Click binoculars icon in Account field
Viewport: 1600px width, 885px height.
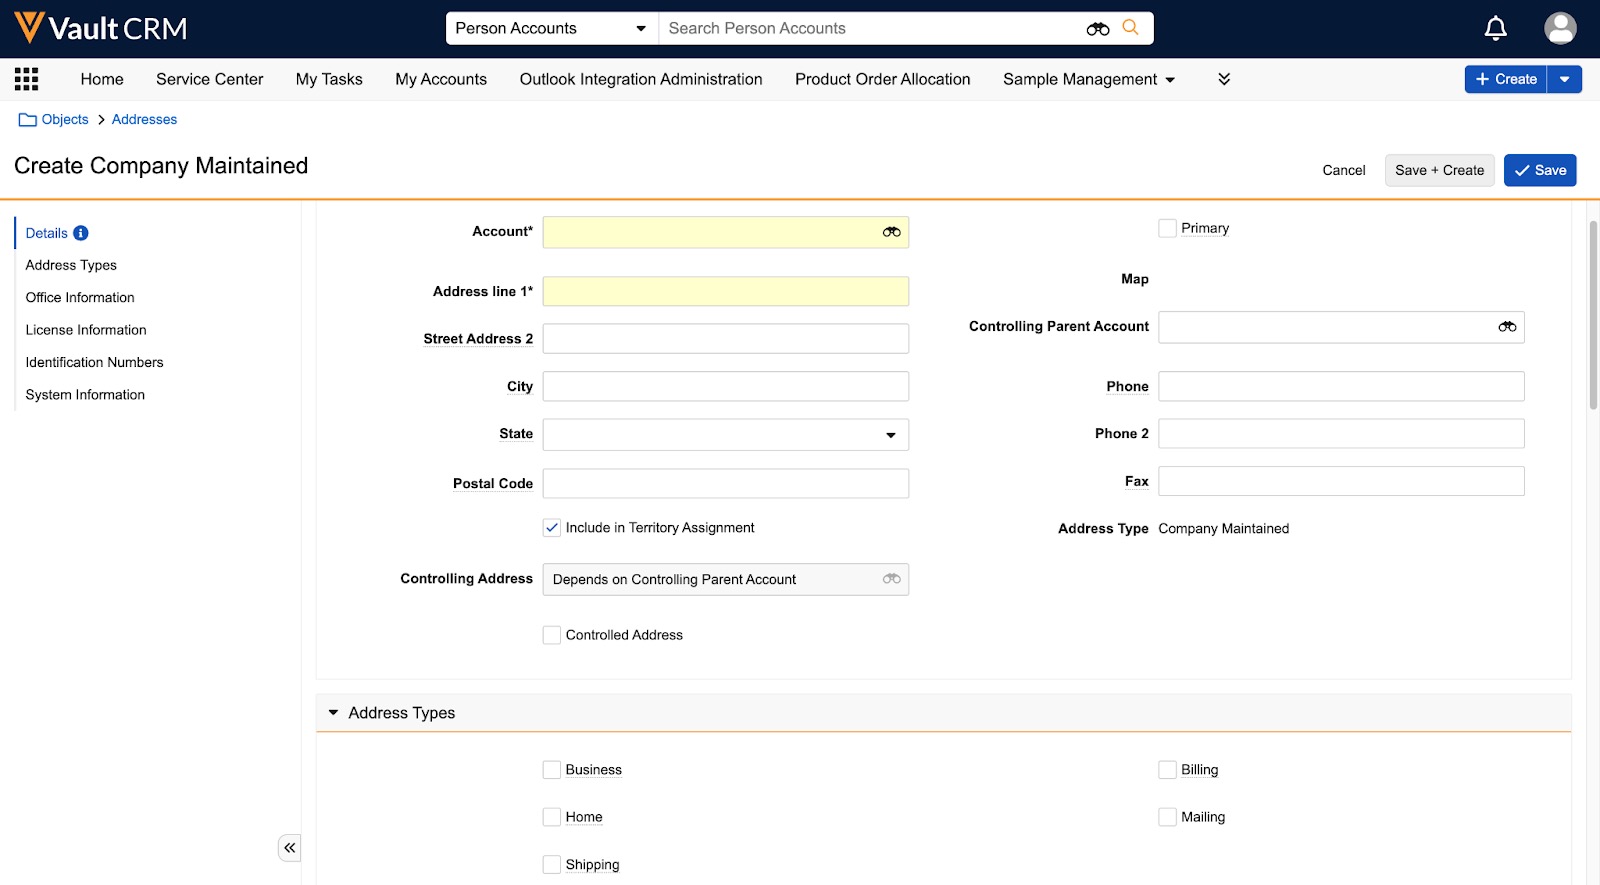[891, 232]
